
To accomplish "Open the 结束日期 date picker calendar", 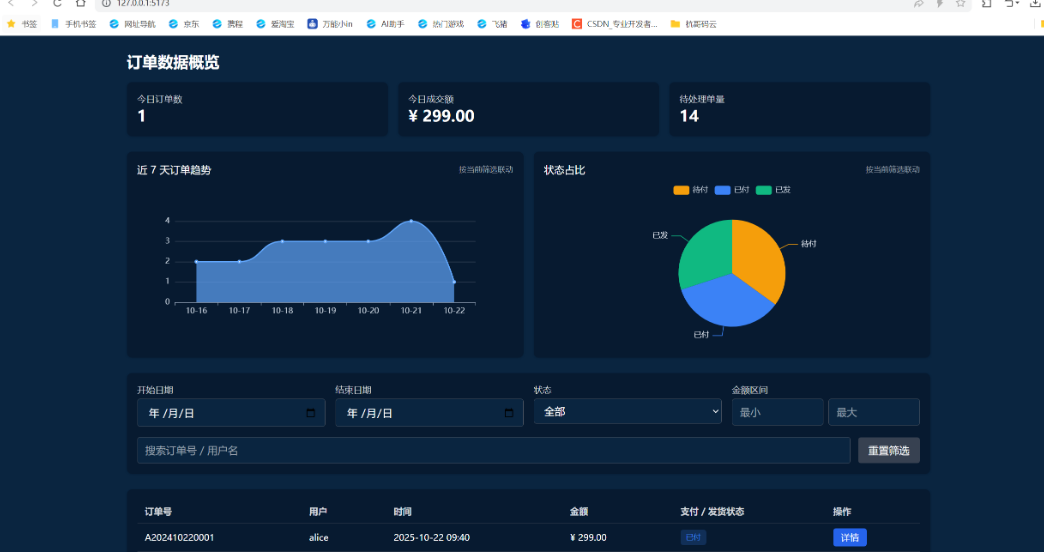I will [x=509, y=413].
